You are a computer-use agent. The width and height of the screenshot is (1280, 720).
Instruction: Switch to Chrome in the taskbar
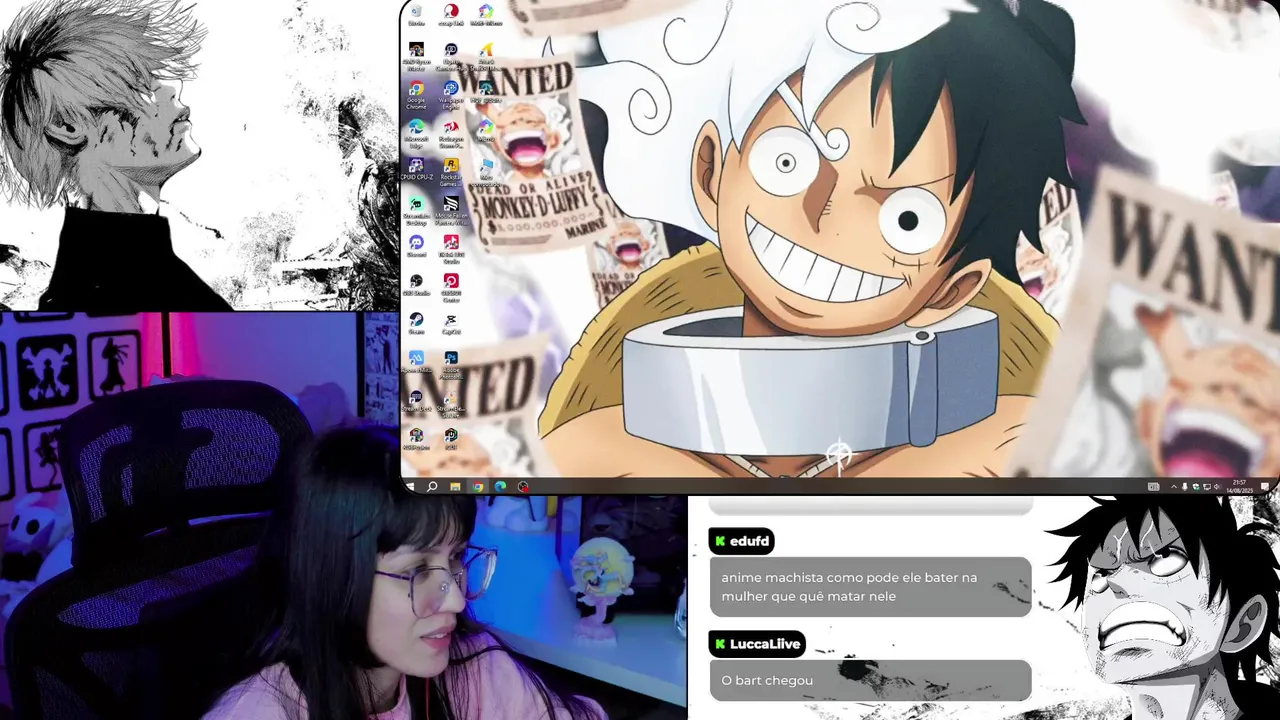click(478, 487)
